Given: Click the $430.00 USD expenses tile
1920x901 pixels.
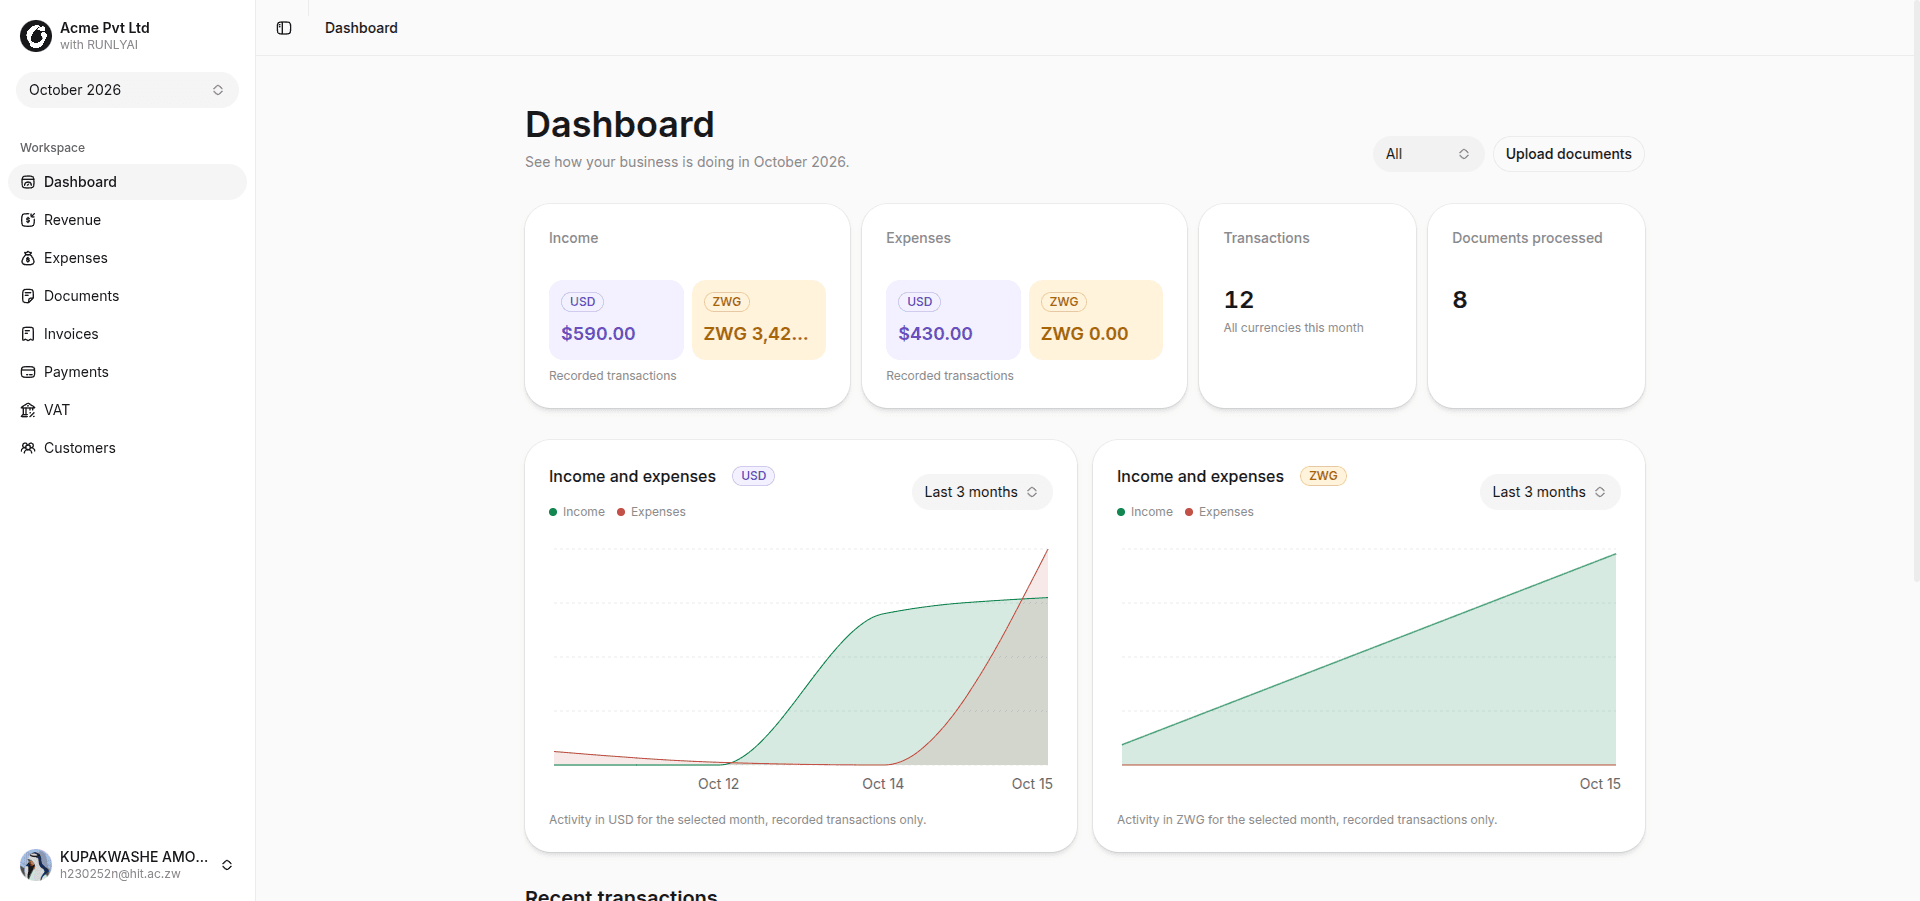Looking at the screenshot, I should [x=953, y=320].
